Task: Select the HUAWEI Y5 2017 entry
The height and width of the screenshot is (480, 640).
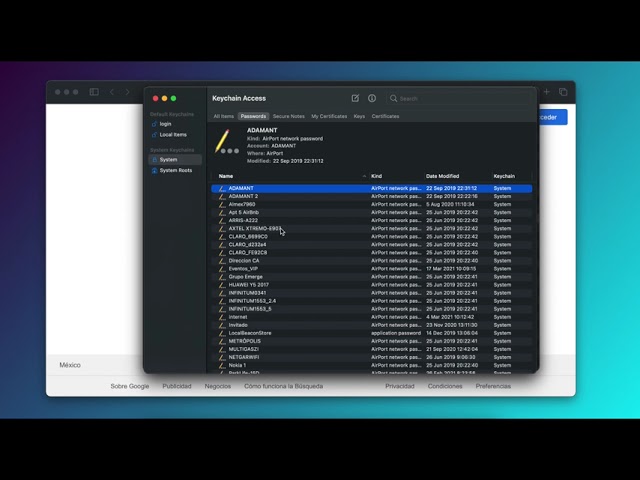Action: pyautogui.click(x=371, y=285)
